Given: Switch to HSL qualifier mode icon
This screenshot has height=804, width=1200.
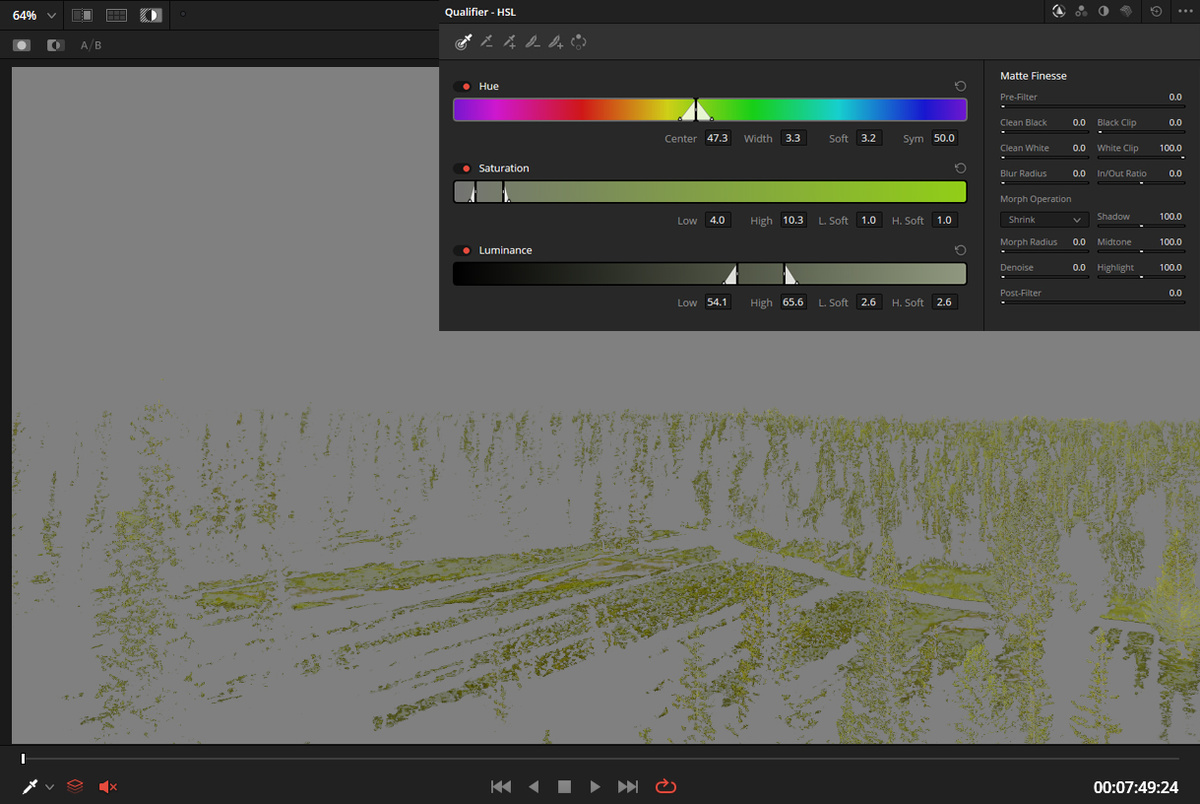Looking at the screenshot, I should coord(1059,11).
